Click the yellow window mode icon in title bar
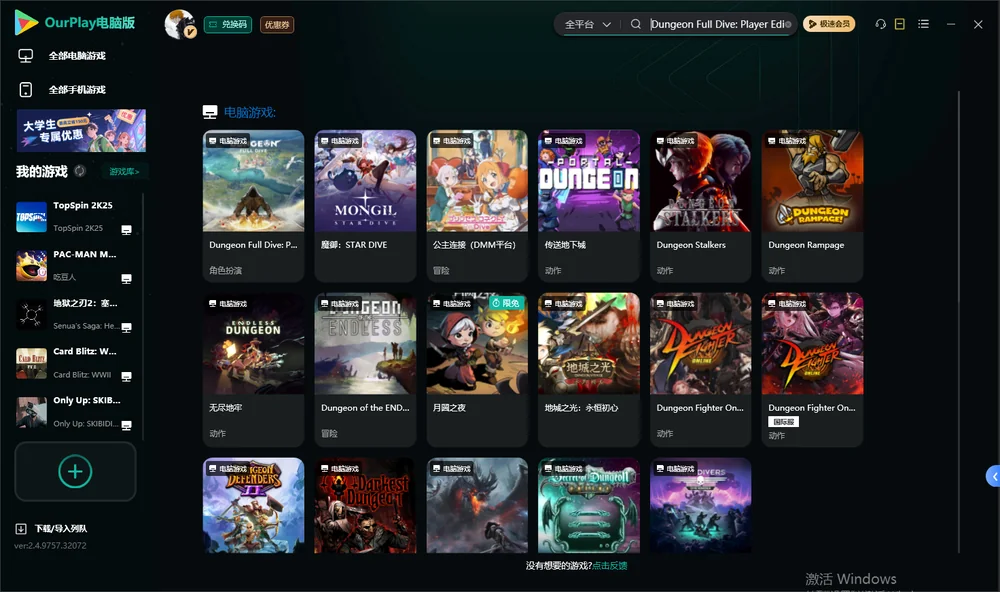The image size is (1000, 592). 900,24
